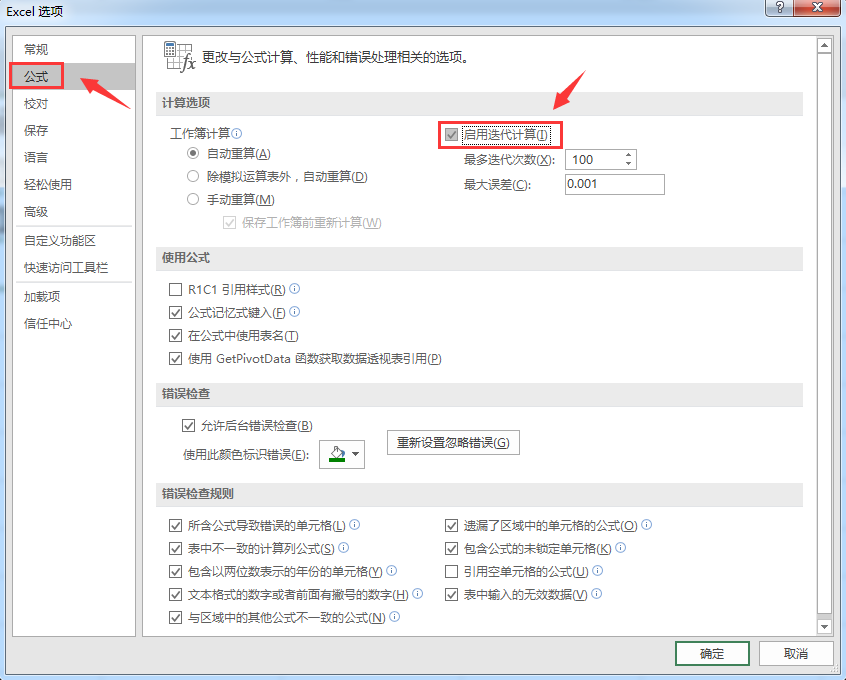The width and height of the screenshot is (846, 680).
Task: Enable R1C1 引用样式 checkbox
Action: [175, 290]
